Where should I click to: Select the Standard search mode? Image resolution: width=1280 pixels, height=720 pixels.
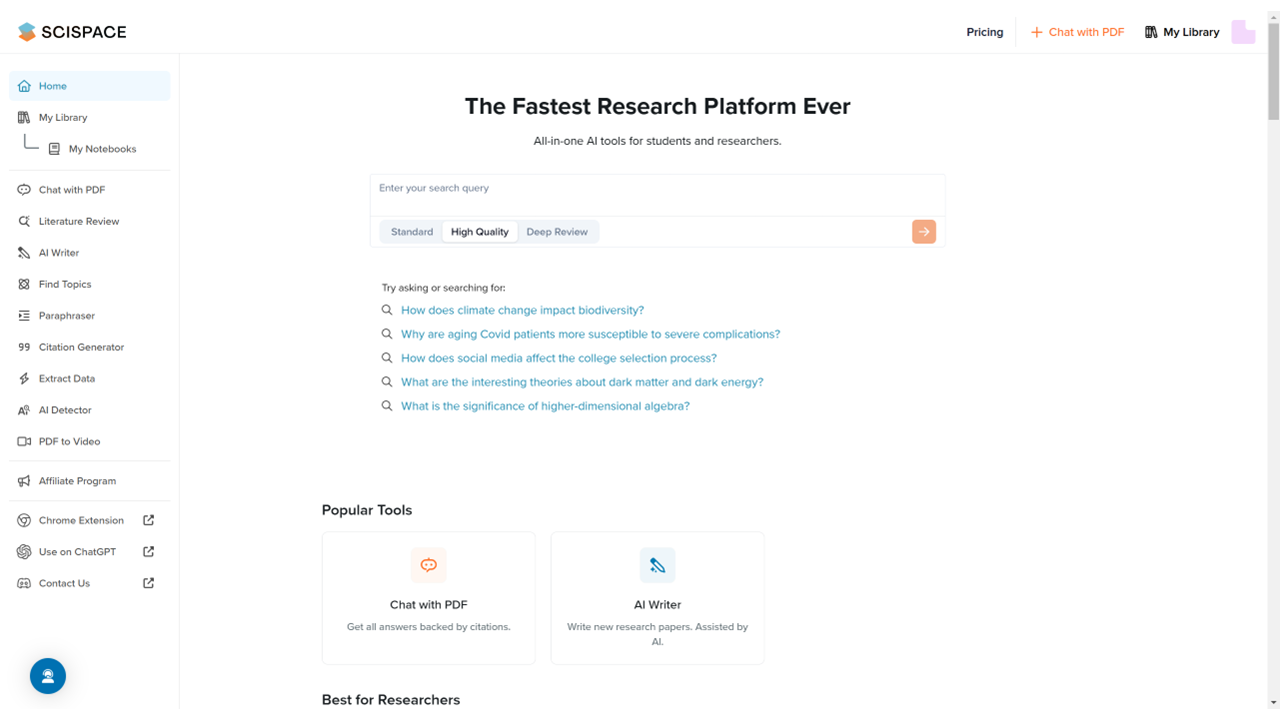[412, 232]
